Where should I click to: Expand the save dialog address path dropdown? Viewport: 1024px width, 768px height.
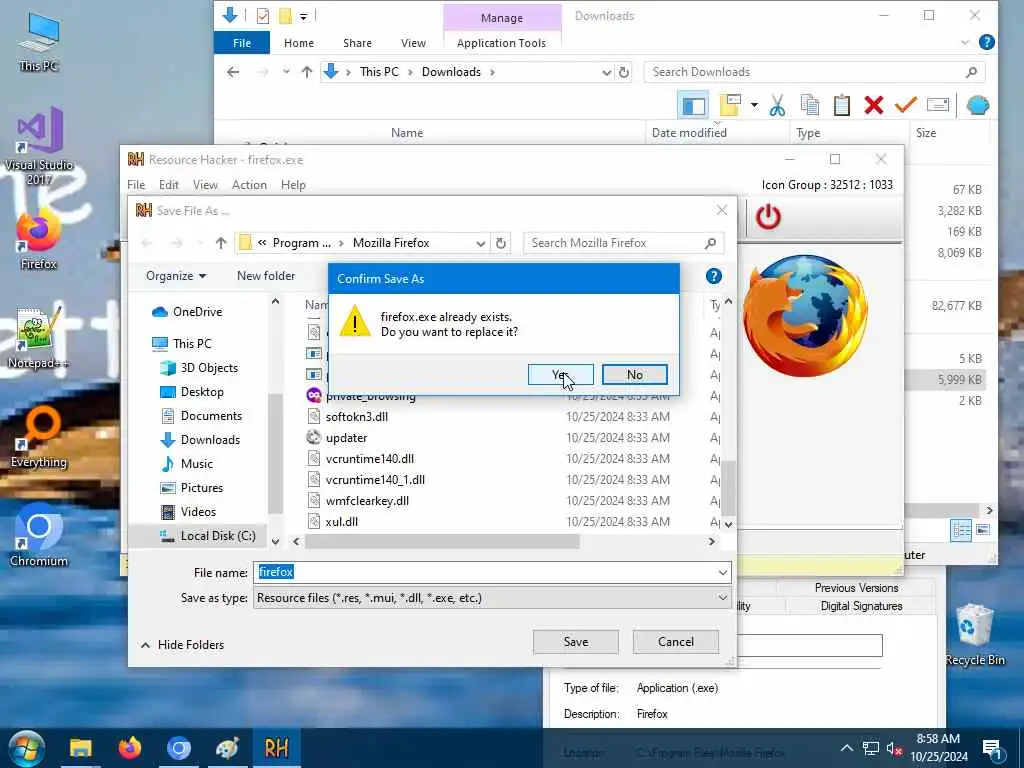[481, 243]
